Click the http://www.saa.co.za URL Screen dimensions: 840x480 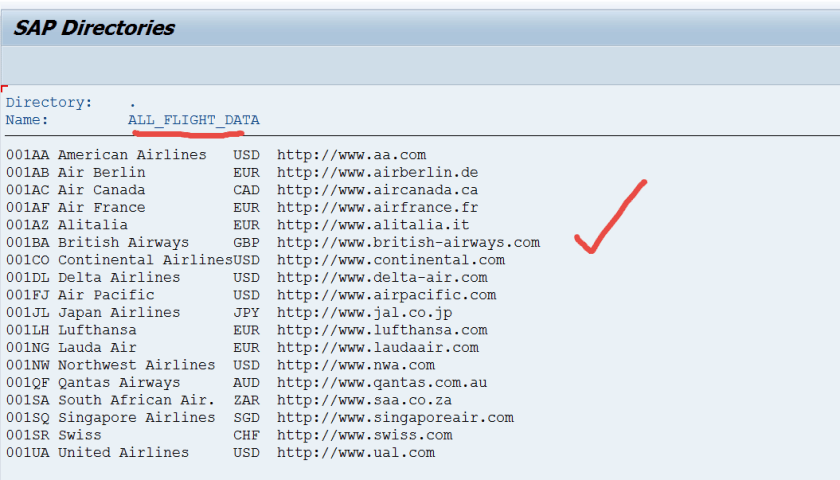[364, 400]
